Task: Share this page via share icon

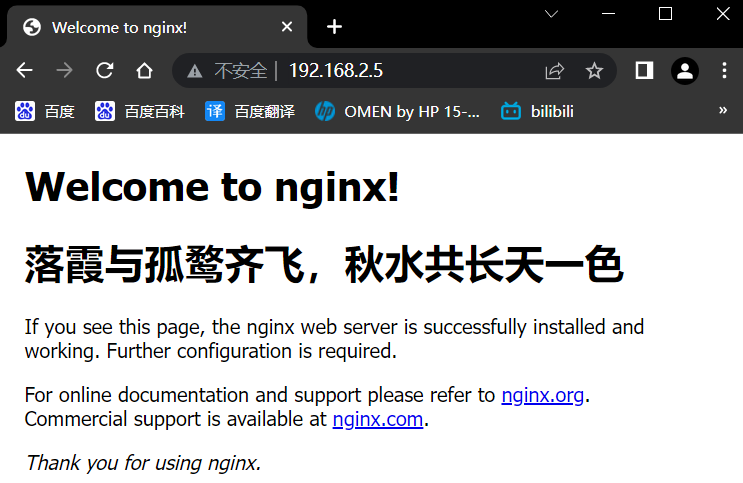Action: pyautogui.click(x=554, y=71)
